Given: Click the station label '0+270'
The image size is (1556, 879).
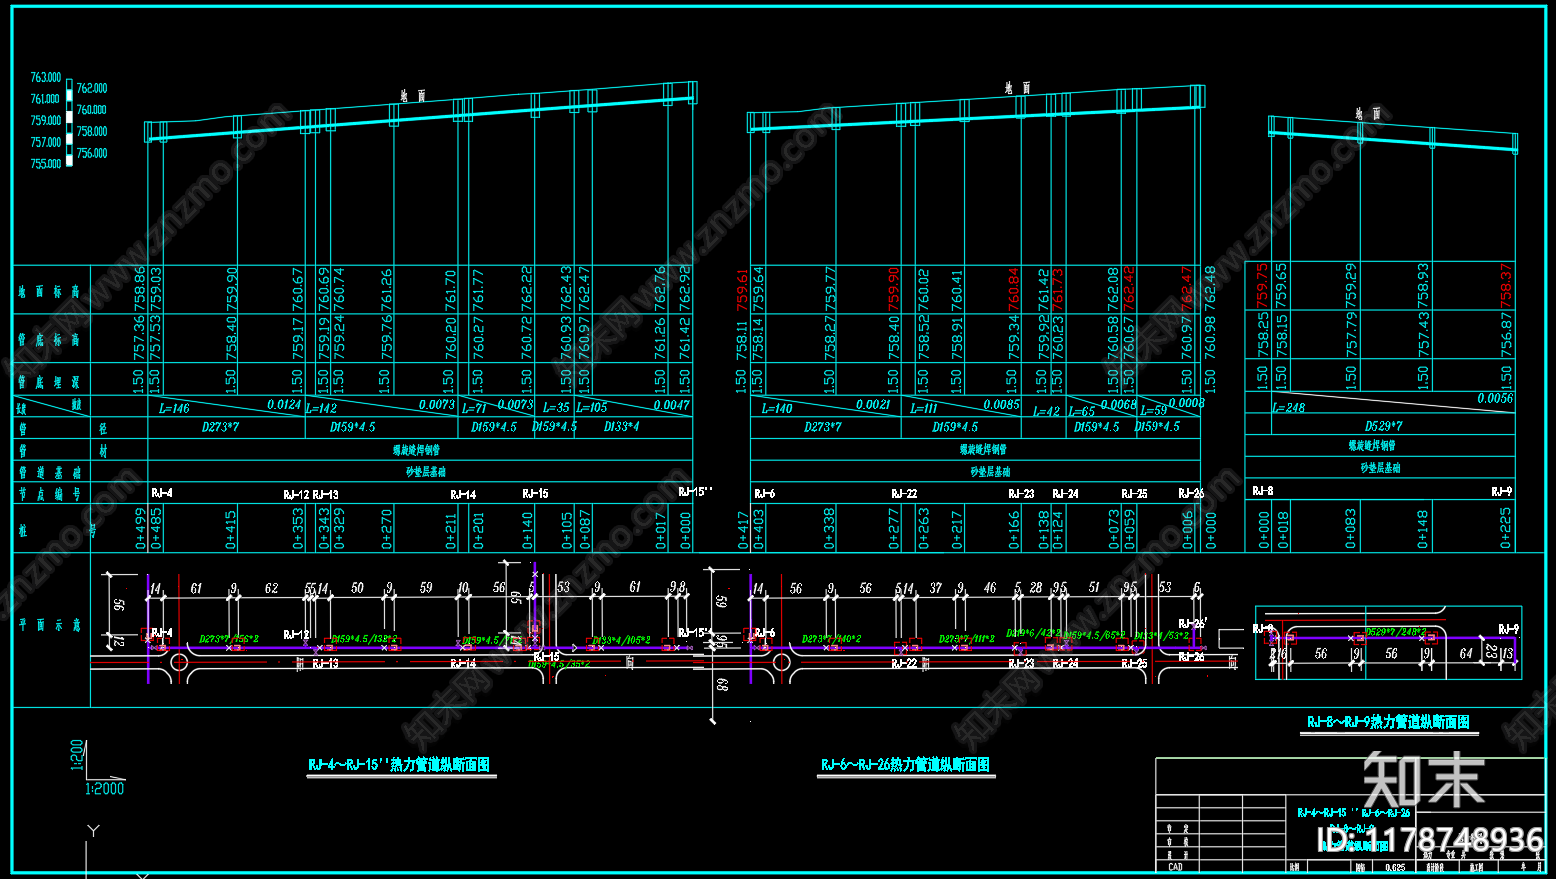Looking at the screenshot, I should coord(387,528).
